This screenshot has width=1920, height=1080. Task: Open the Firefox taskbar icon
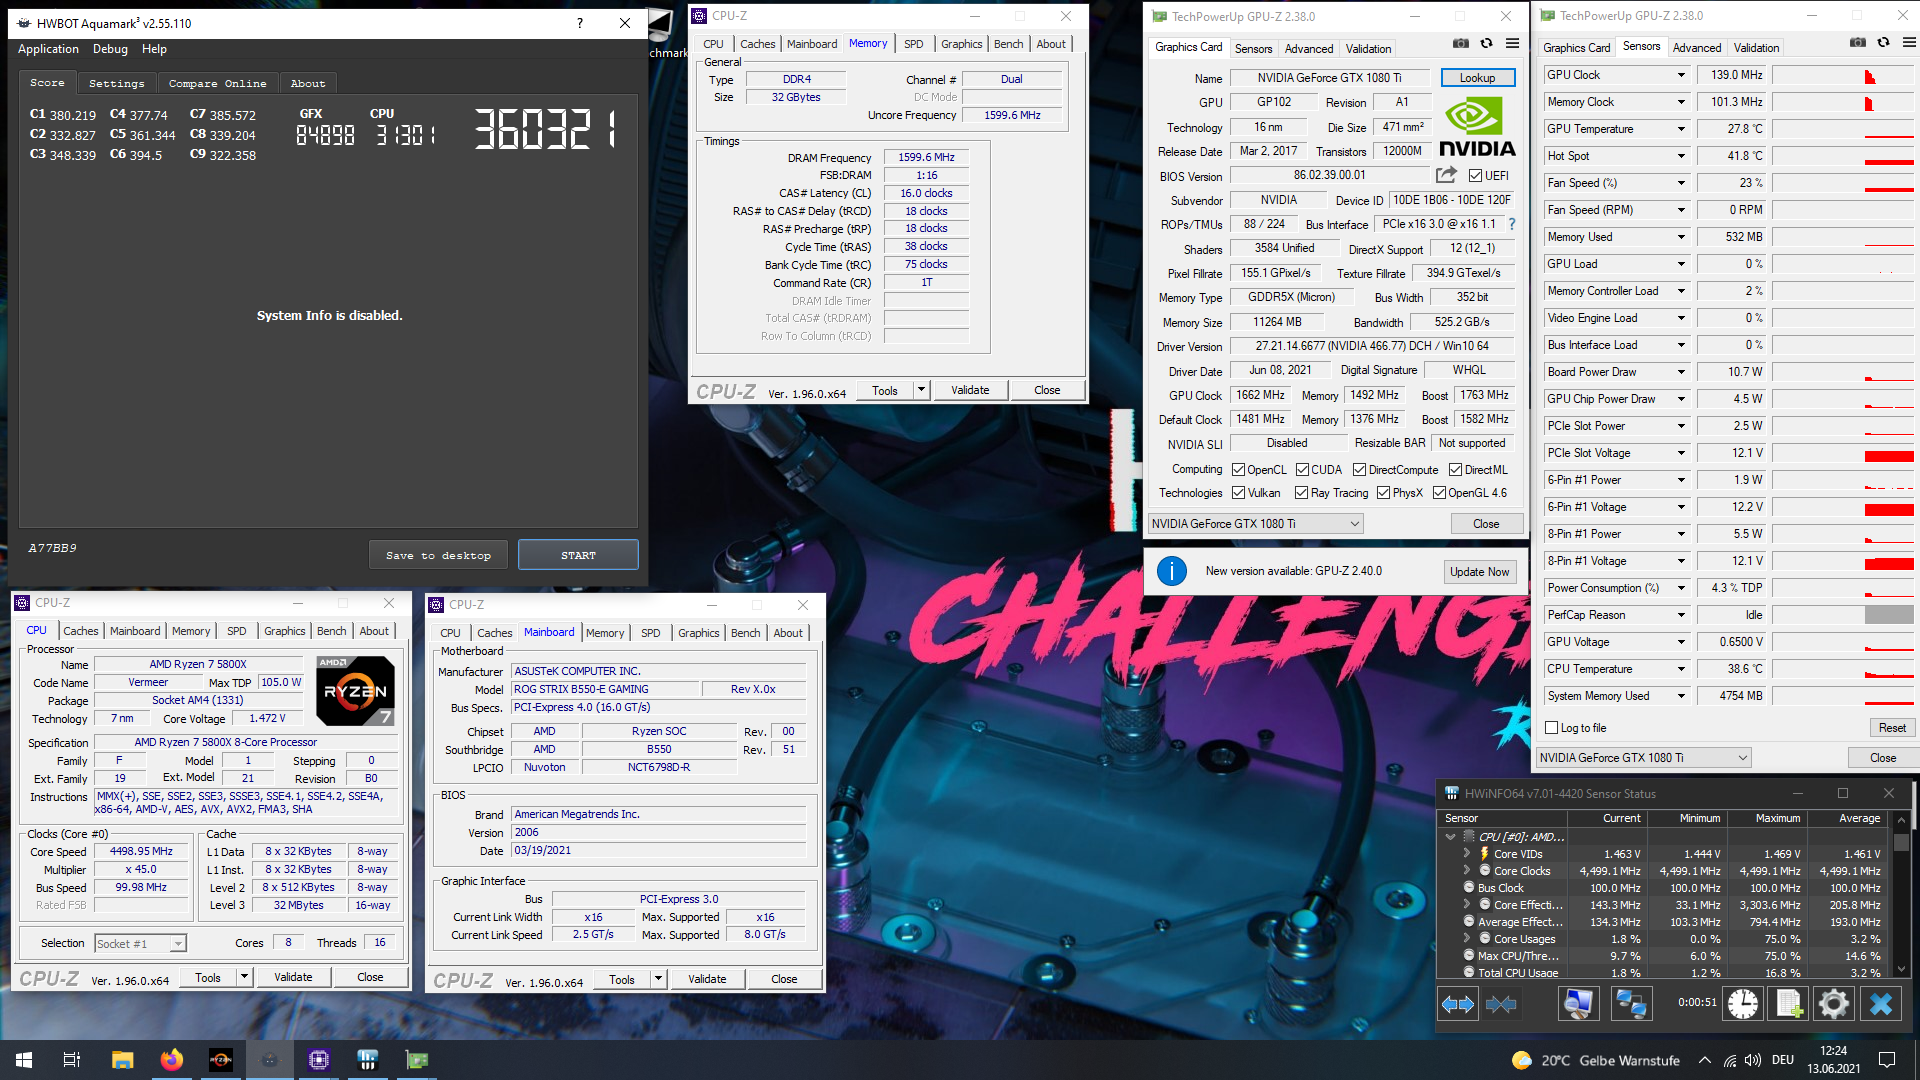click(172, 1060)
